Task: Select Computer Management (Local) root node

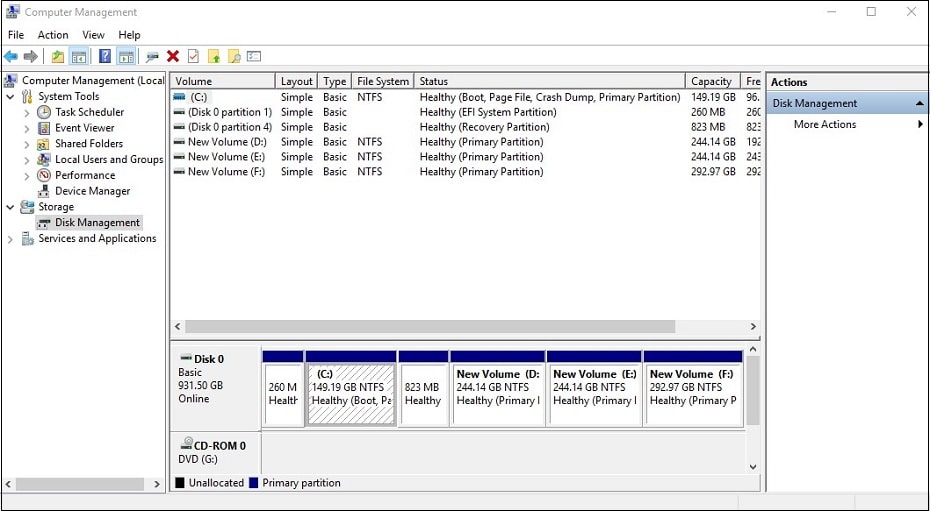Action: (x=84, y=81)
